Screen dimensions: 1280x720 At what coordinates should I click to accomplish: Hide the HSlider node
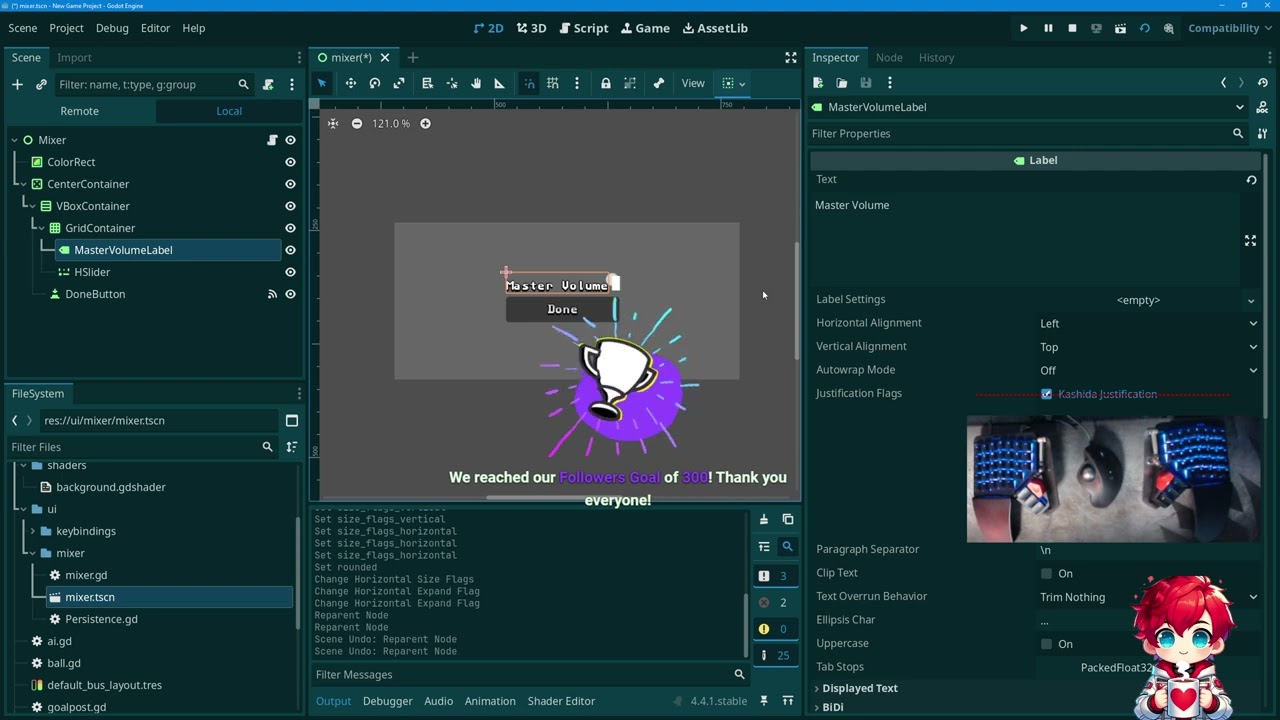[x=290, y=272]
